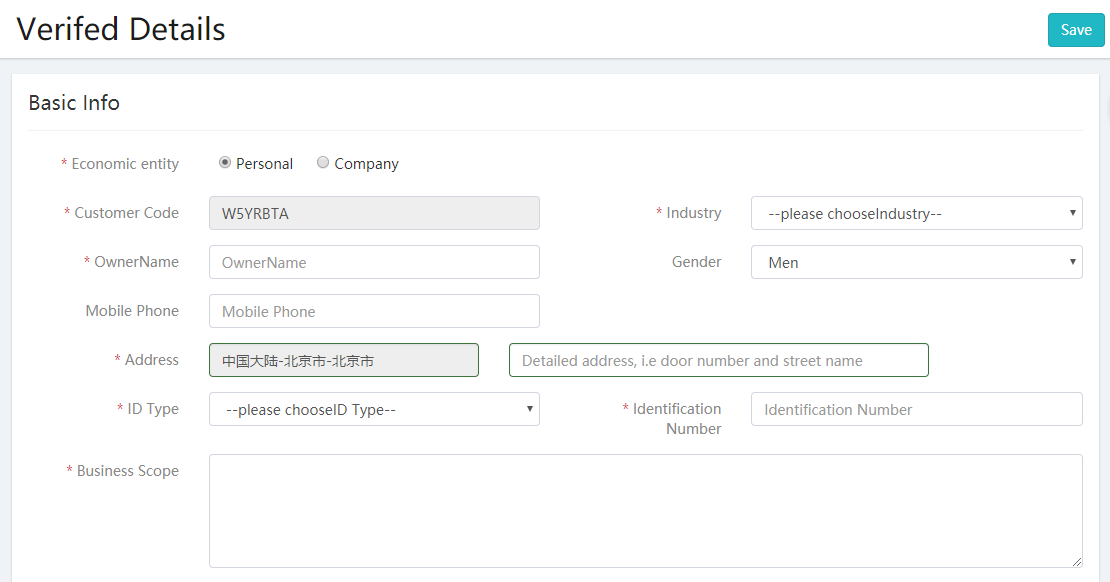This screenshot has height=582, width=1110.
Task: Click the ID Type dropdown arrow icon
Action: 530,409
